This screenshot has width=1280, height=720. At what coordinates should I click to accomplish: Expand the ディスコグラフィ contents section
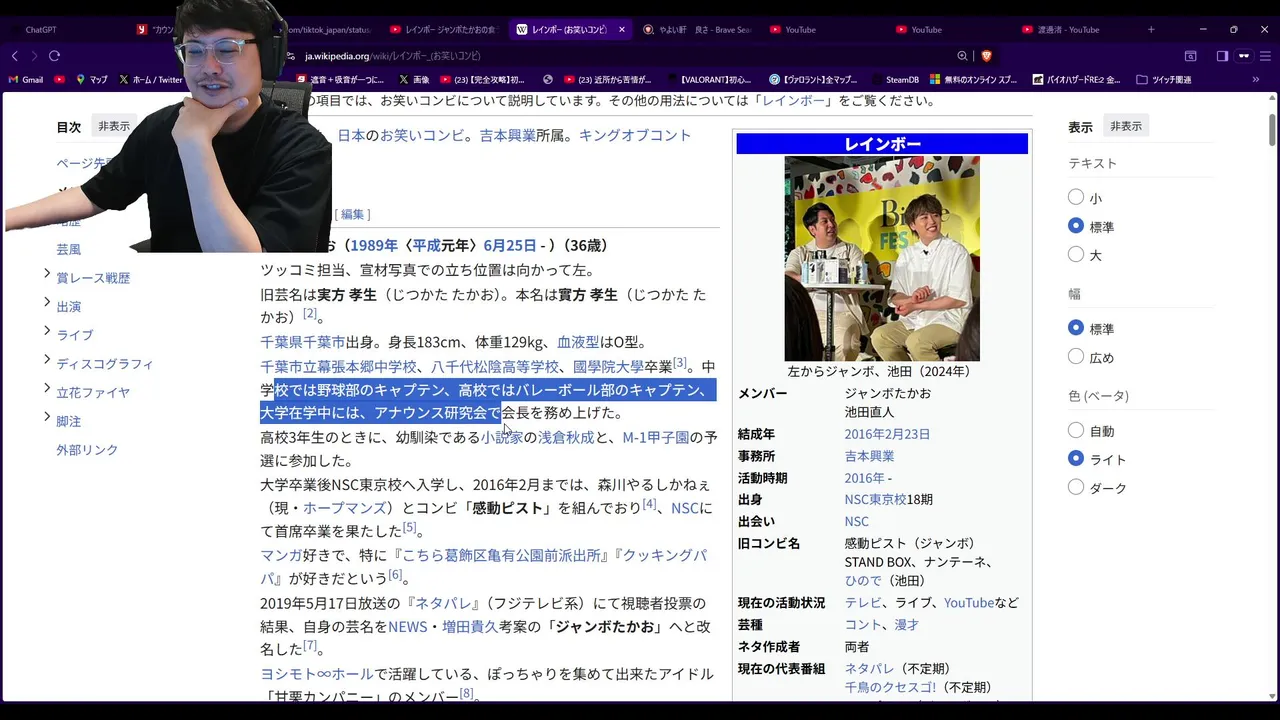[47, 360]
